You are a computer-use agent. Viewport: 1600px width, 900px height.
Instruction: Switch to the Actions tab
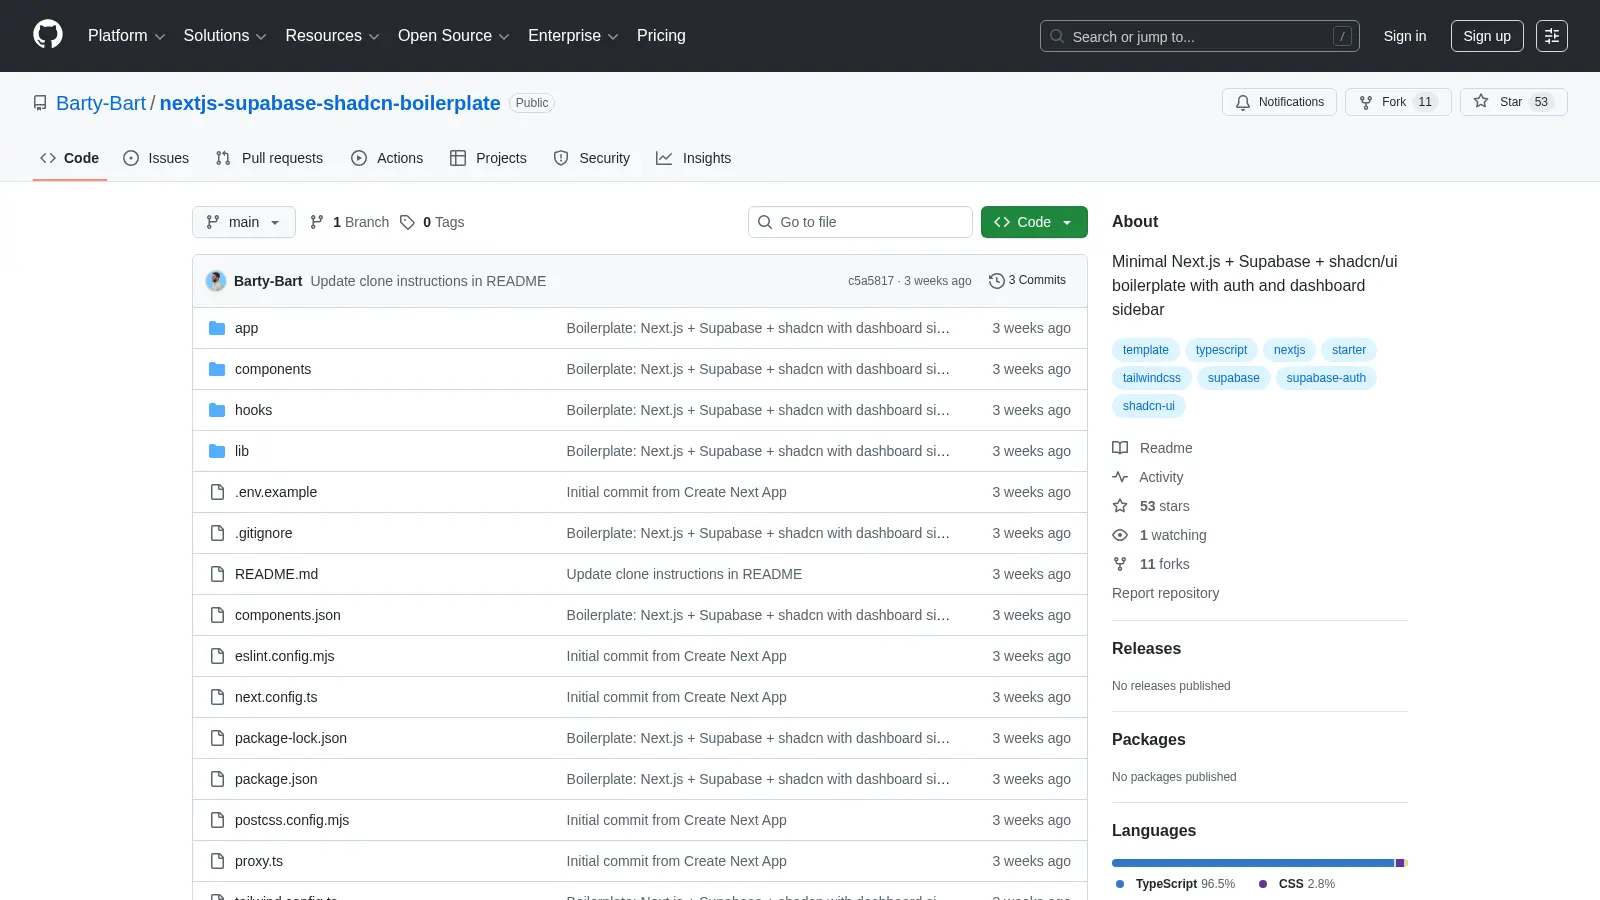(x=387, y=158)
